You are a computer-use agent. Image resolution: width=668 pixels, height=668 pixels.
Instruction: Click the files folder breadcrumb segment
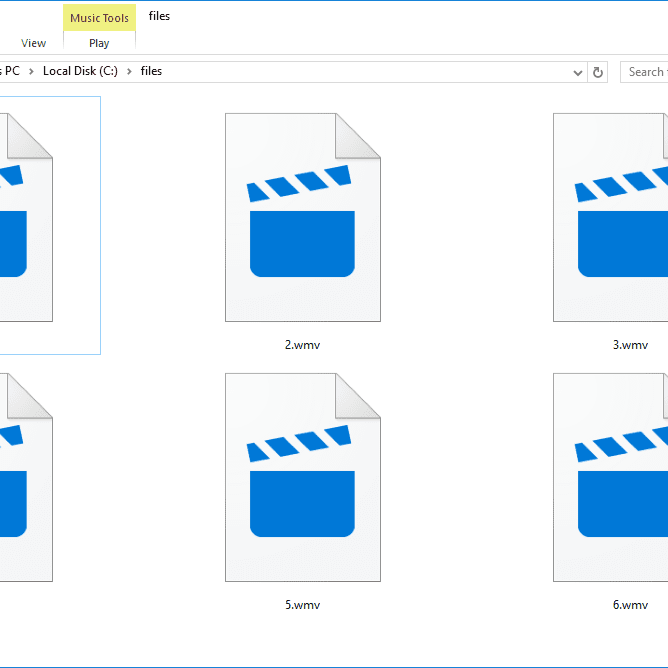[x=151, y=71]
